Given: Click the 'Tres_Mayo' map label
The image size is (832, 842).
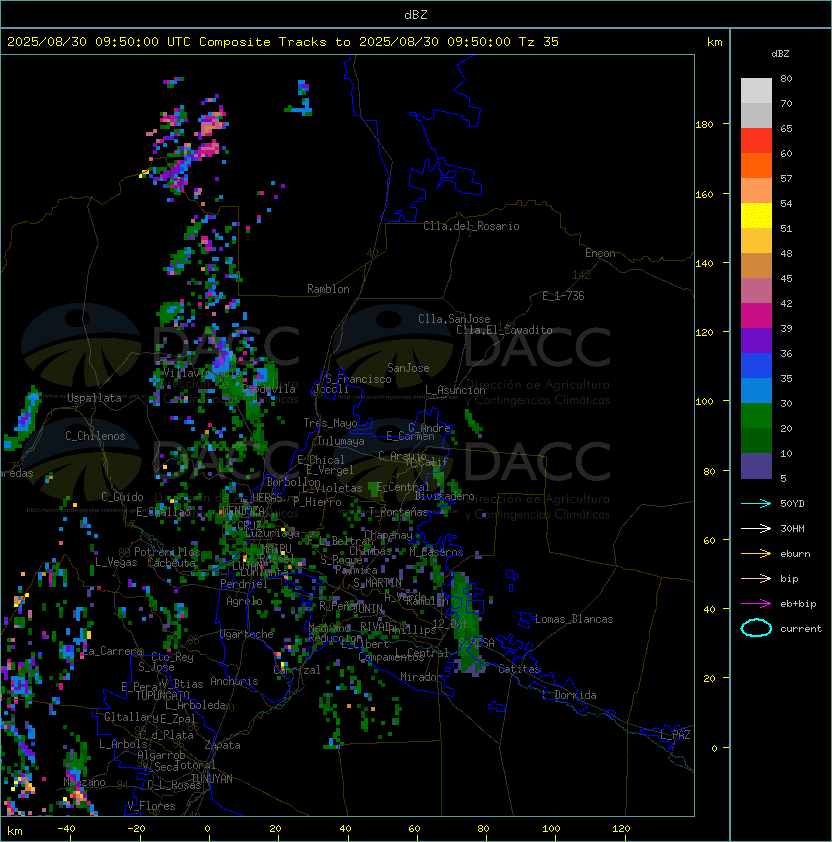Looking at the screenshot, I should coord(330,423).
